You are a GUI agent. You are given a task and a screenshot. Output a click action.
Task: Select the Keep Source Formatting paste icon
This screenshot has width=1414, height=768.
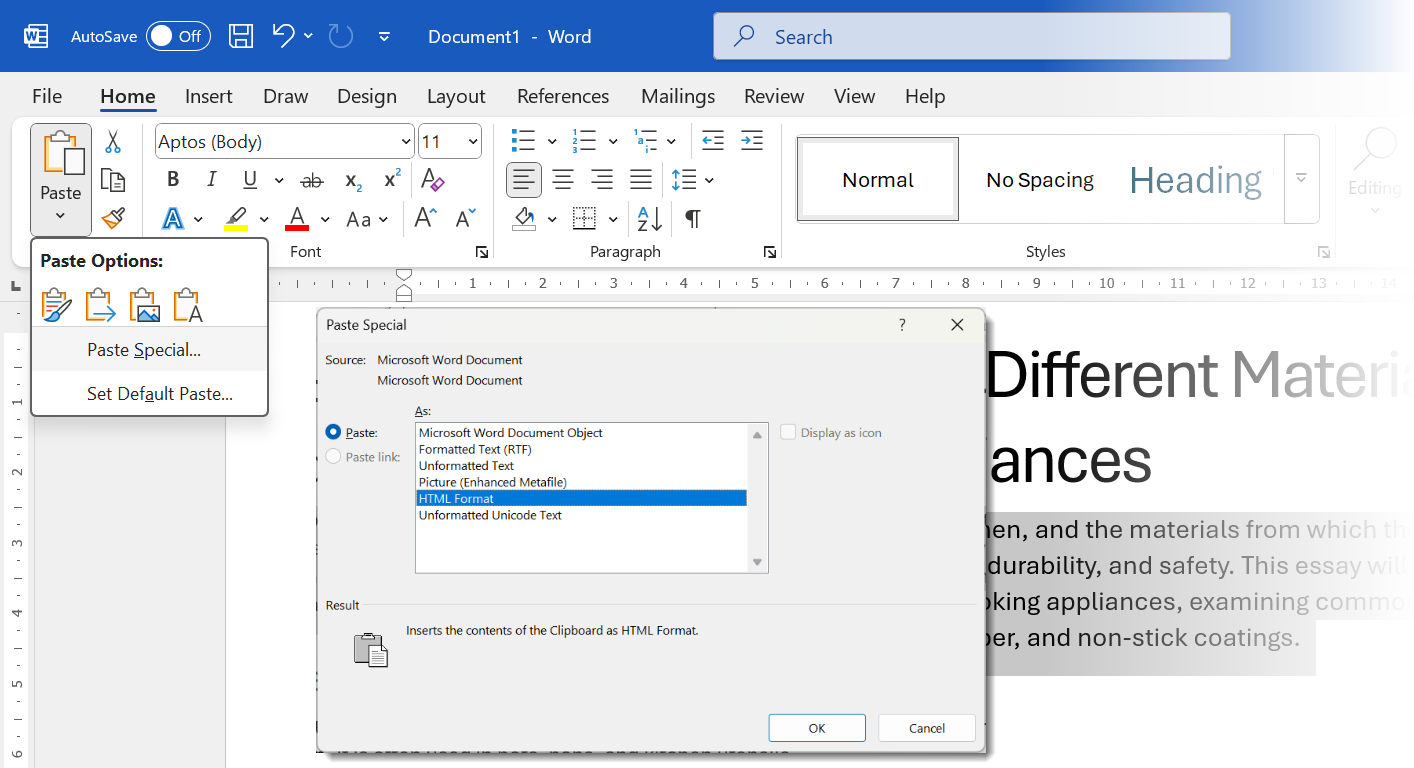tap(57, 304)
